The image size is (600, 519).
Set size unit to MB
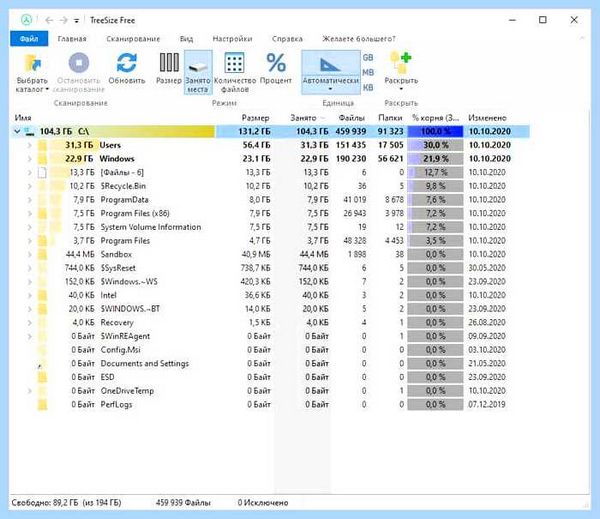coord(368,73)
